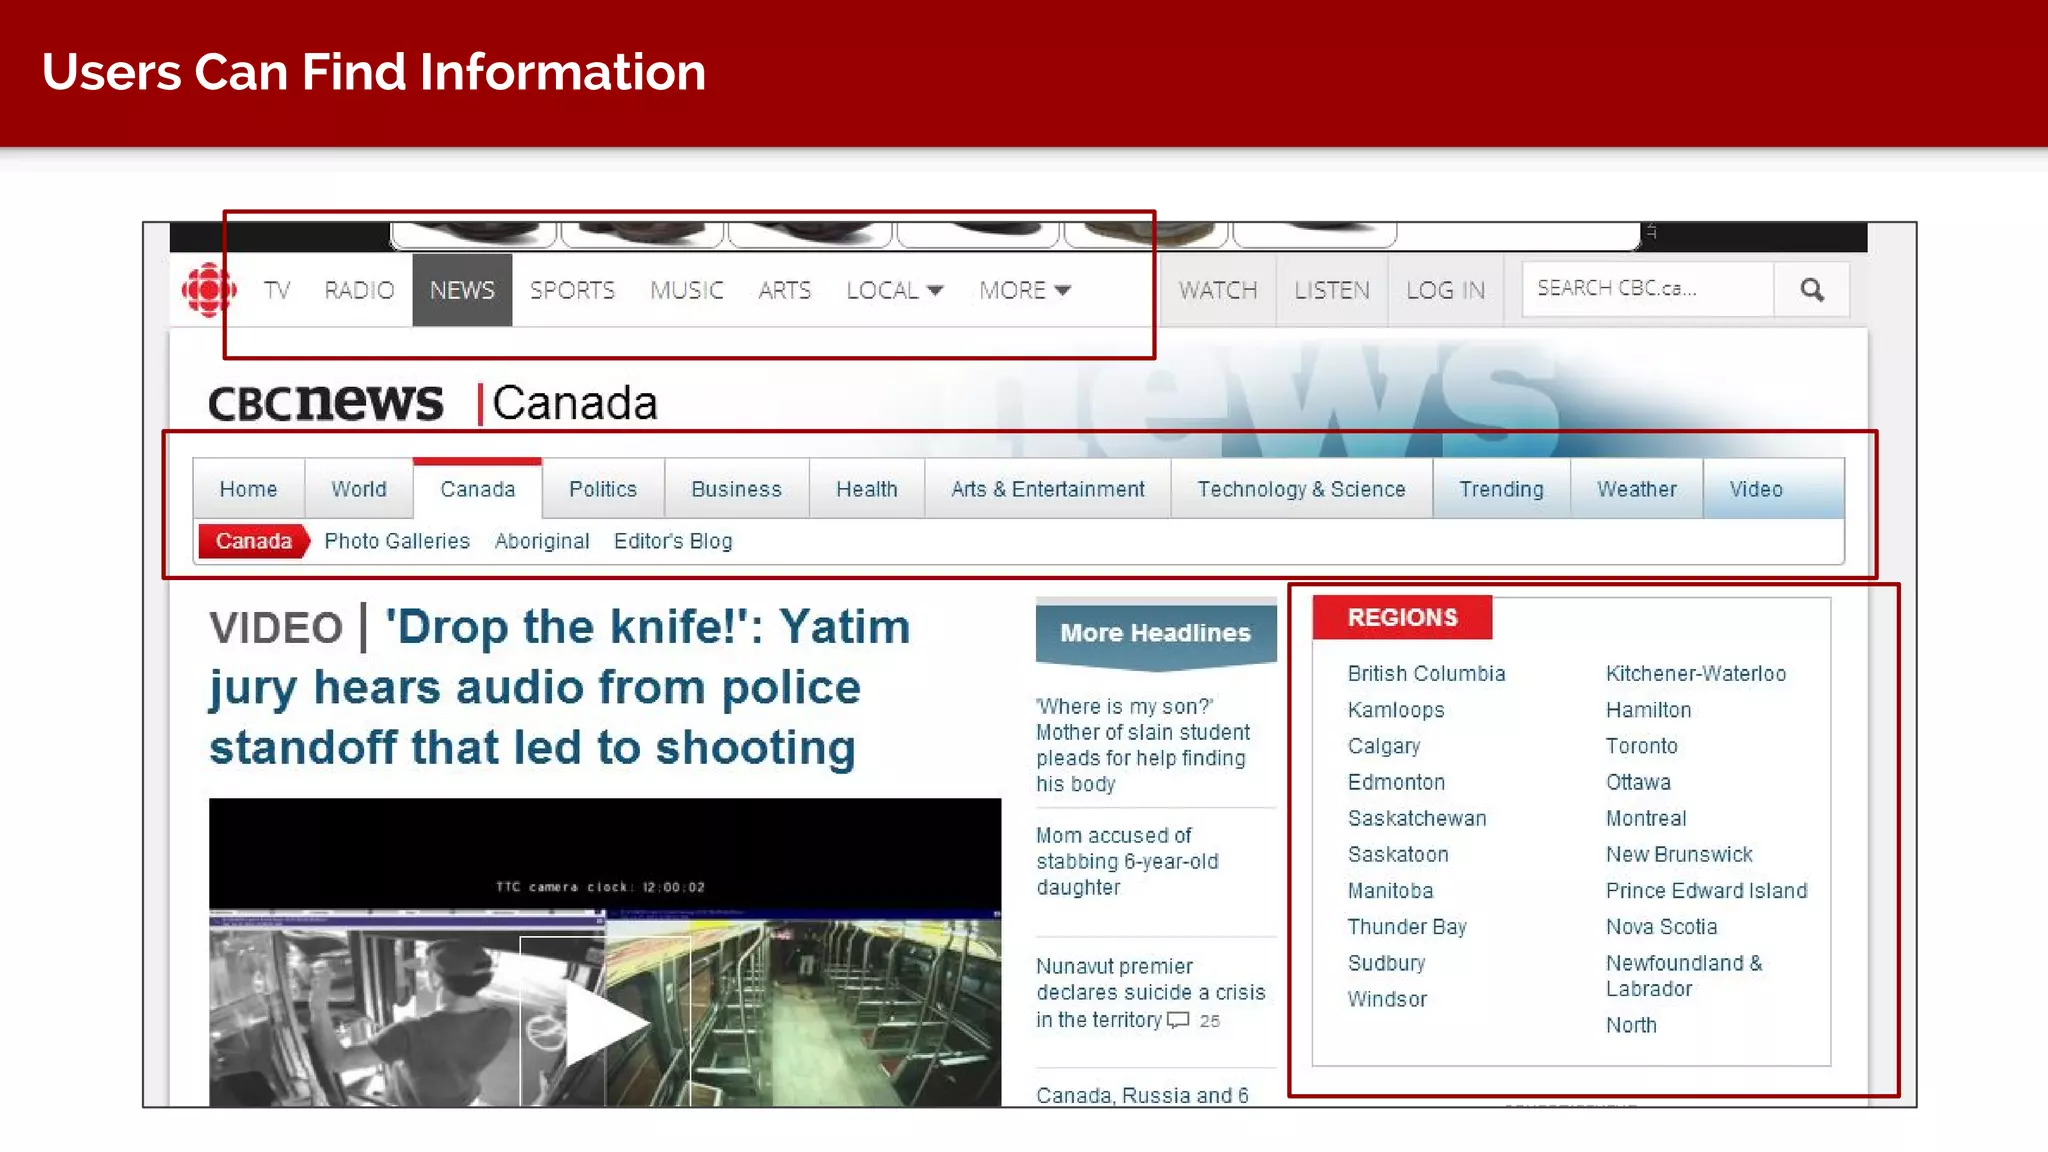
Task: Click the search magnifier icon
Action: tap(1811, 290)
